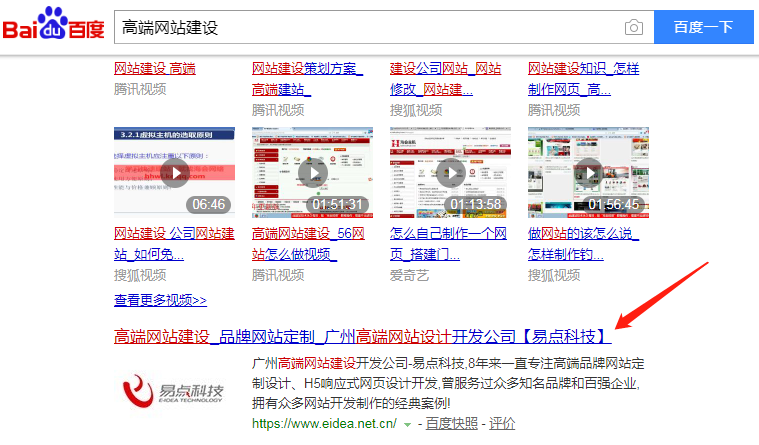Open https://www.eidea.net.cn/ URL

[324, 424]
